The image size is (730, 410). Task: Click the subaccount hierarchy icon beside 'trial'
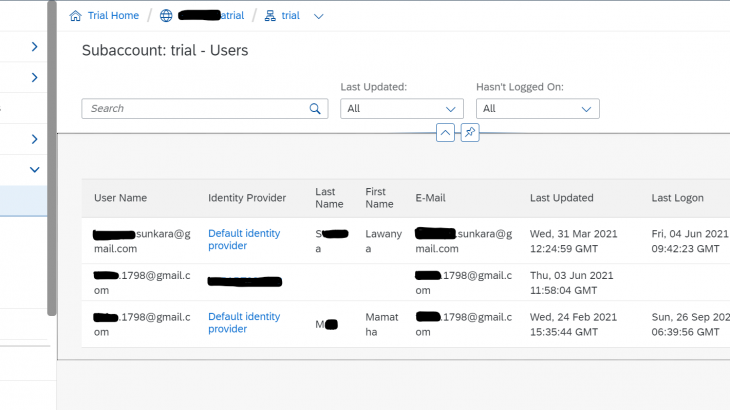270,16
